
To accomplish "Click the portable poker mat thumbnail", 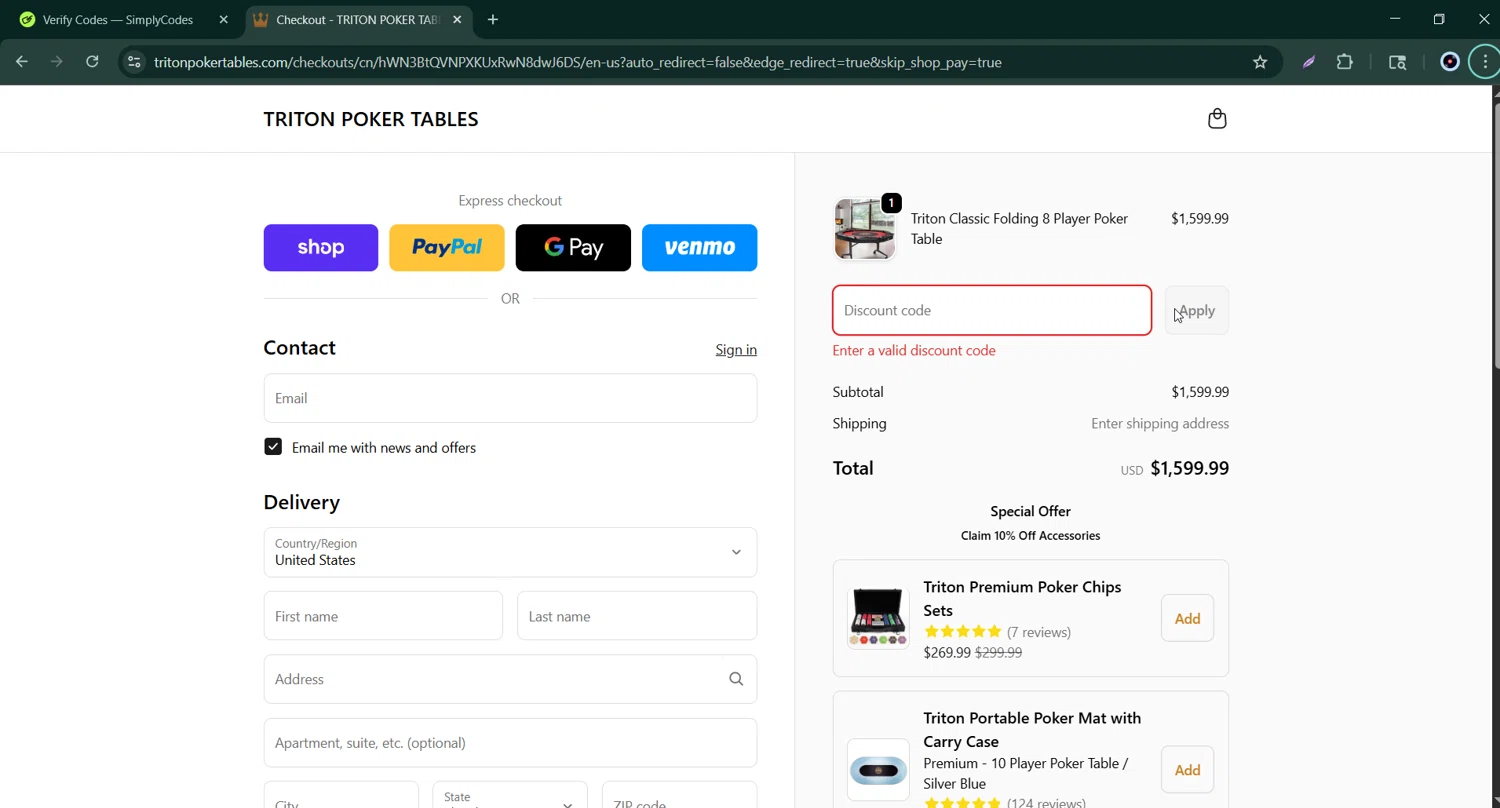I will point(878,770).
